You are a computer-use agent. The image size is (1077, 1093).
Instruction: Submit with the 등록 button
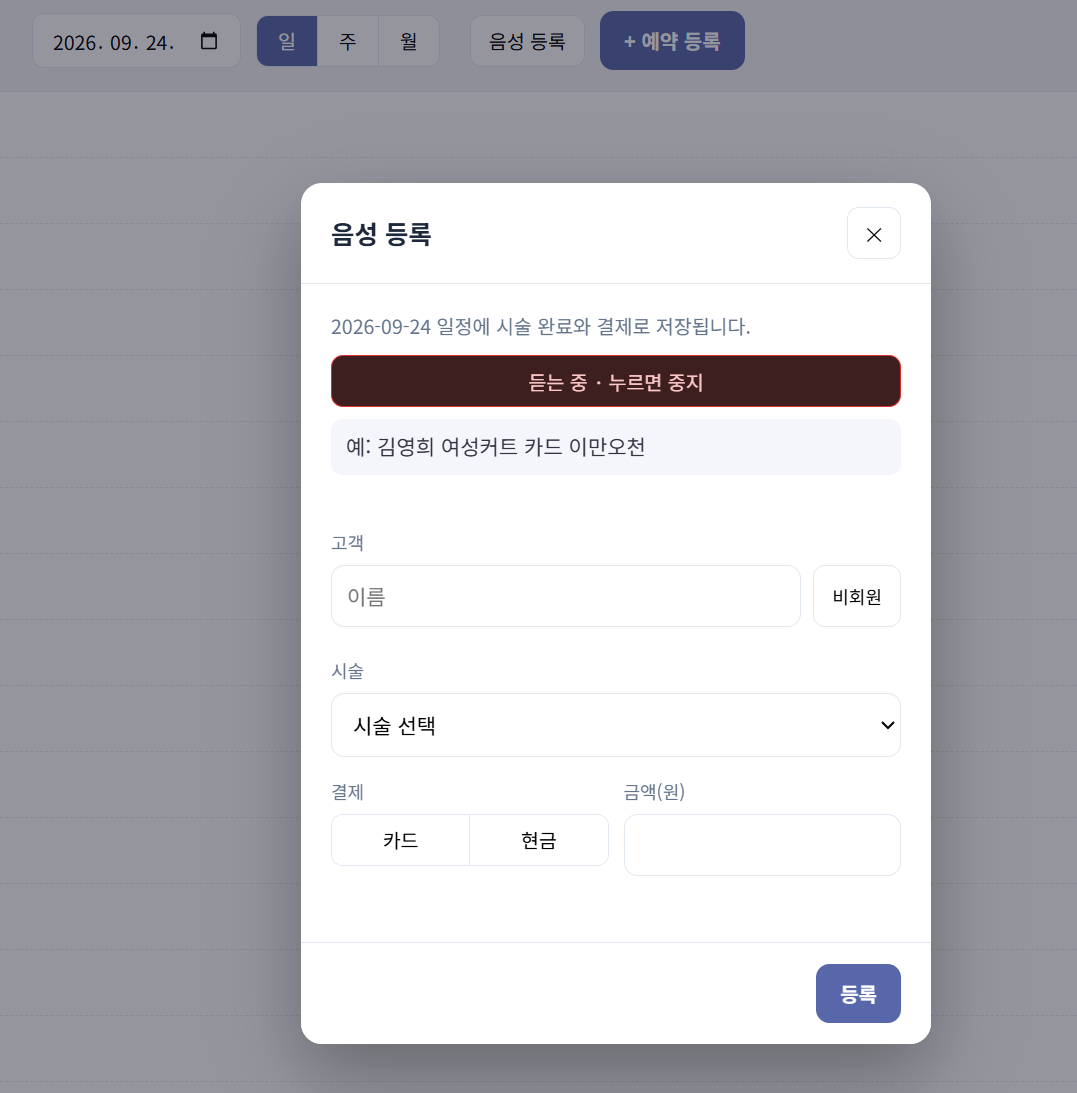click(x=858, y=993)
